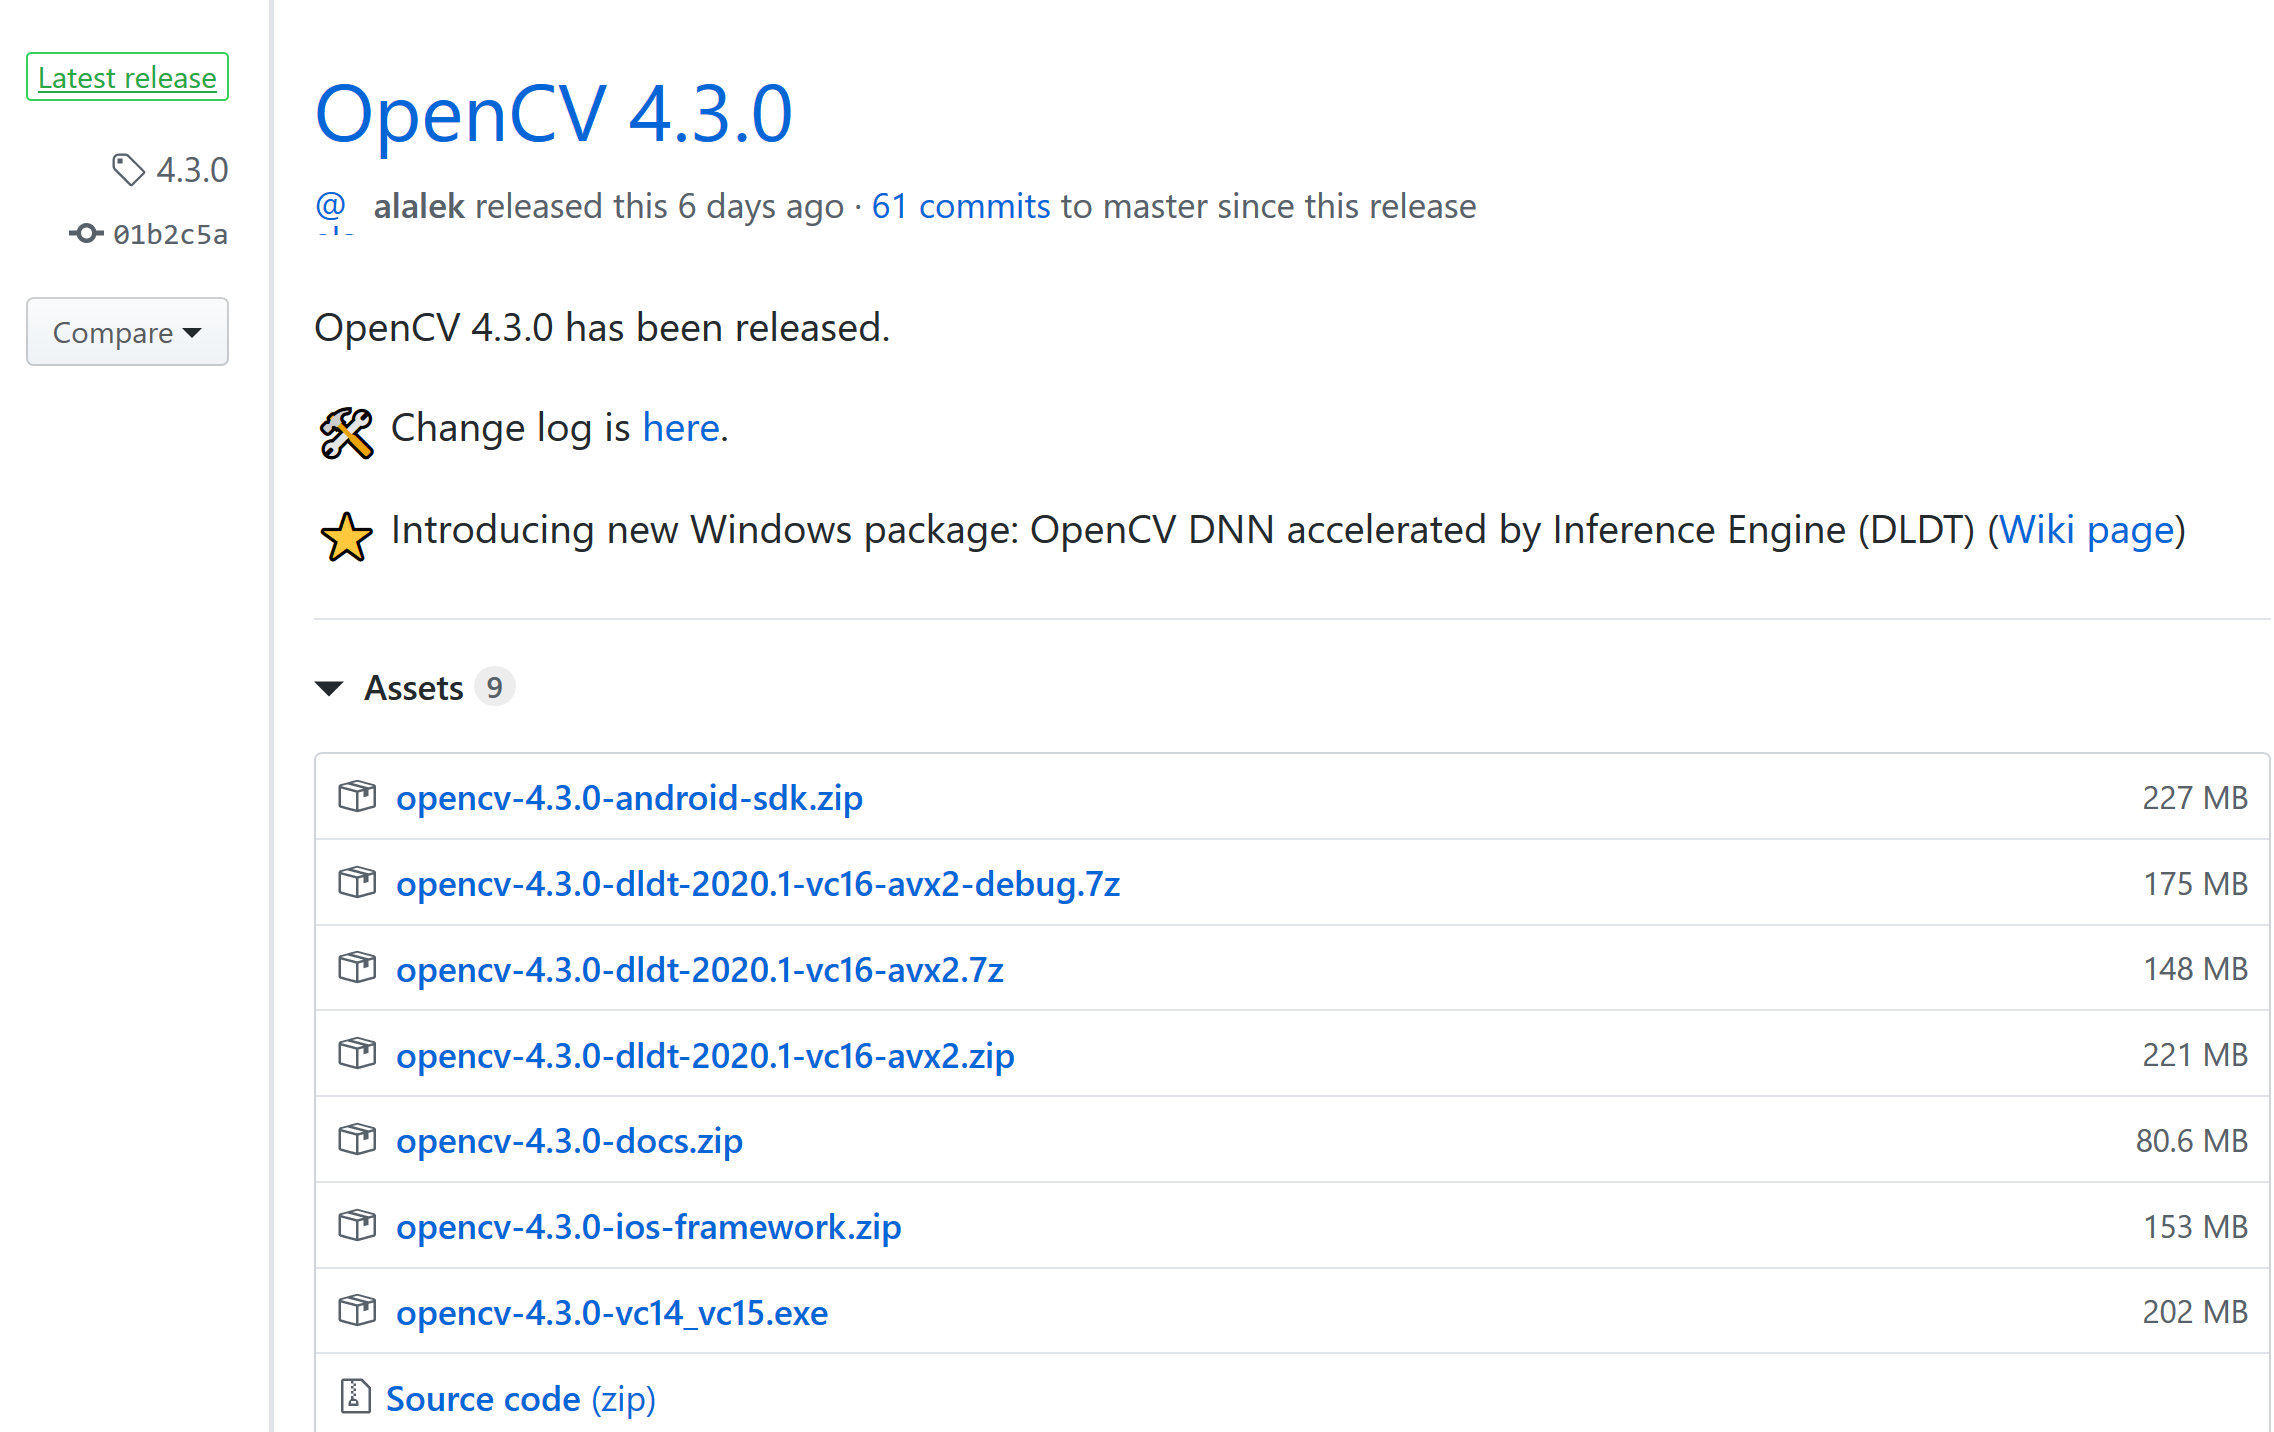Open the Latest release badge link
The width and height of the screenshot is (2274, 1432).
127,77
